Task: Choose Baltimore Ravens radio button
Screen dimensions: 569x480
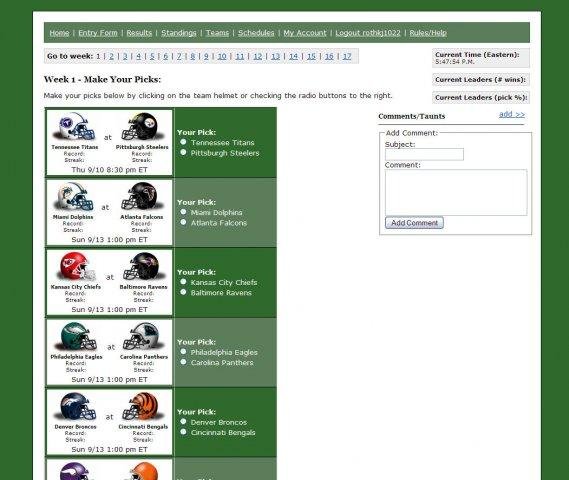Action: [x=183, y=292]
